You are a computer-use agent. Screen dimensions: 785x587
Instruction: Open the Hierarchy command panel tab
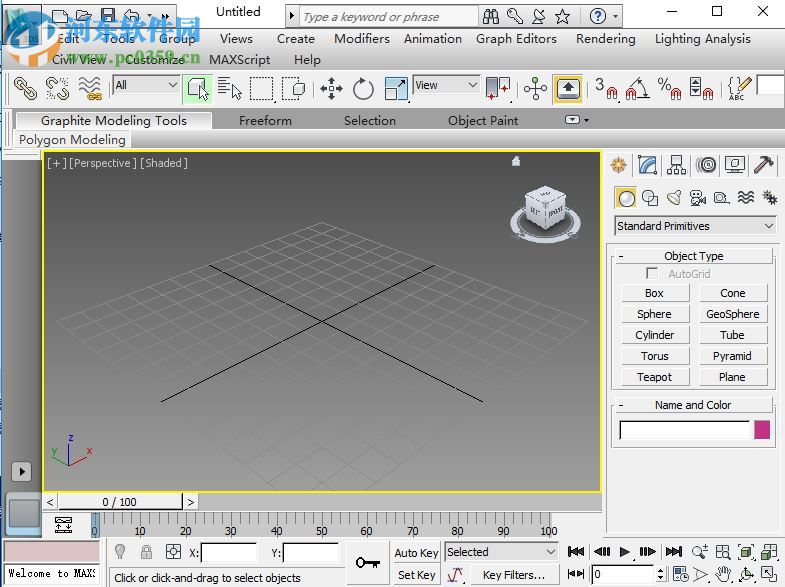coord(676,165)
